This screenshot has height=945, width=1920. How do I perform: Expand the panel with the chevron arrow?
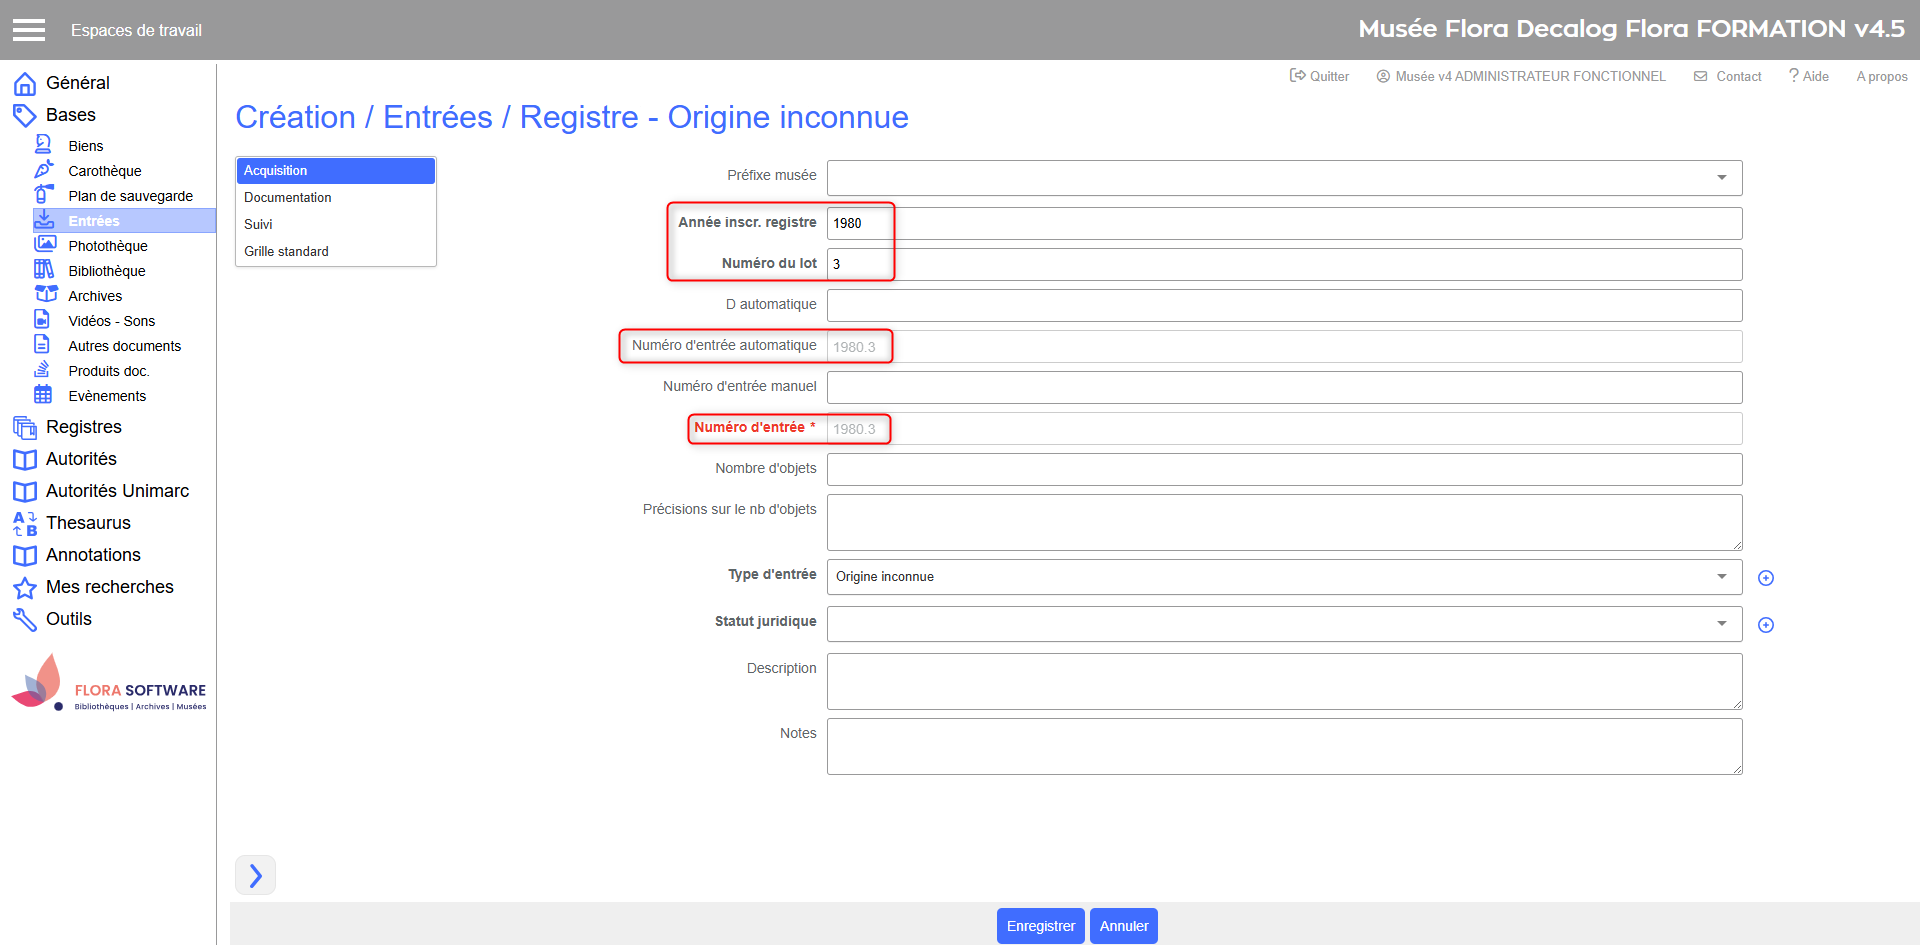pos(255,875)
